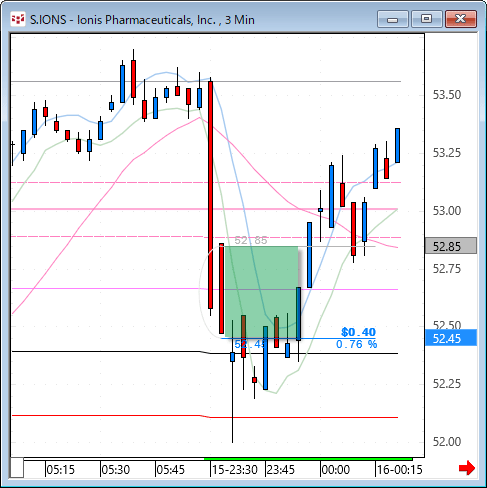Minimize the S.IONS chart window
The height and width of the screenshot is (488, 487).
click(x=393, y=19)
